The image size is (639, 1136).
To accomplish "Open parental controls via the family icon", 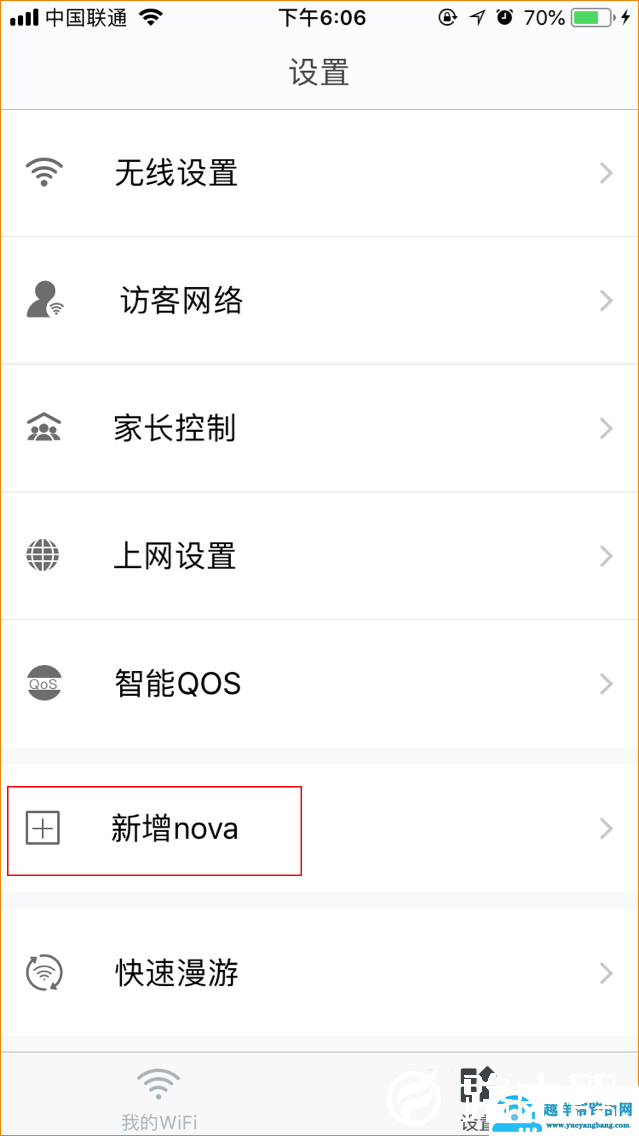I will (44, 428).
